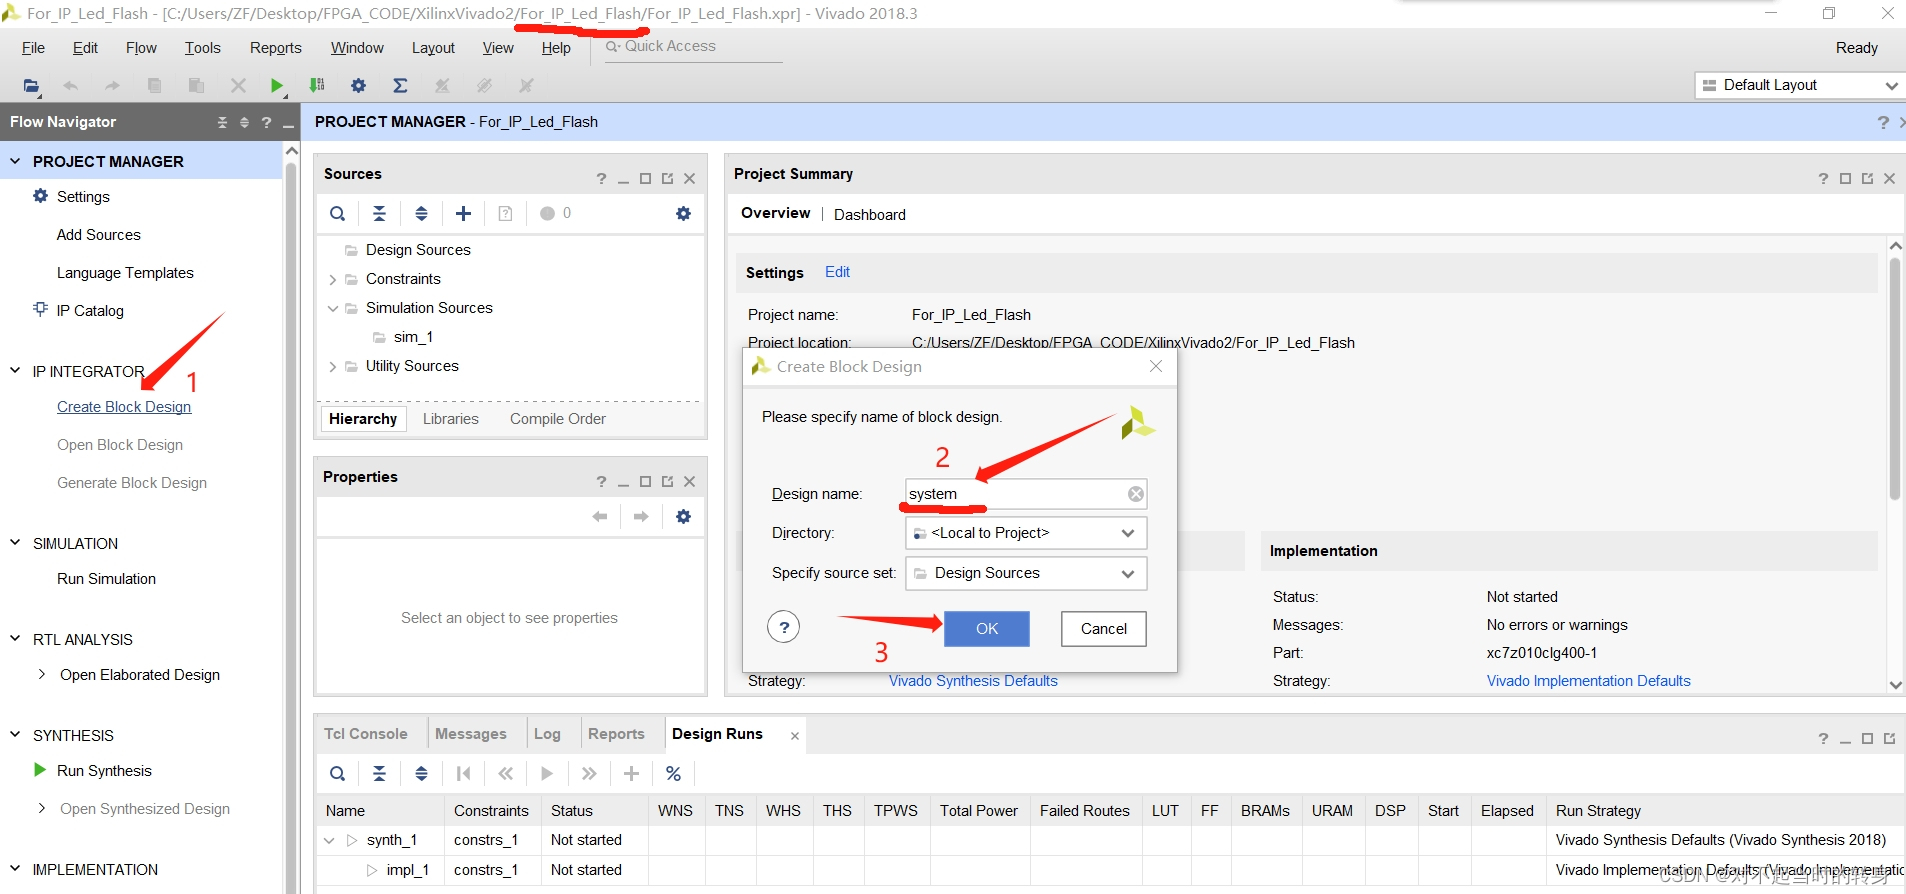Click the Sigma report toolbar icon

(x=400, y=86)
